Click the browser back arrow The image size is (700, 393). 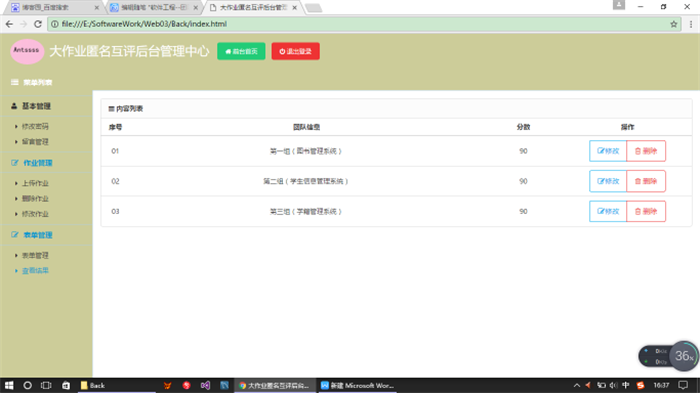click(x=9, y=24)
